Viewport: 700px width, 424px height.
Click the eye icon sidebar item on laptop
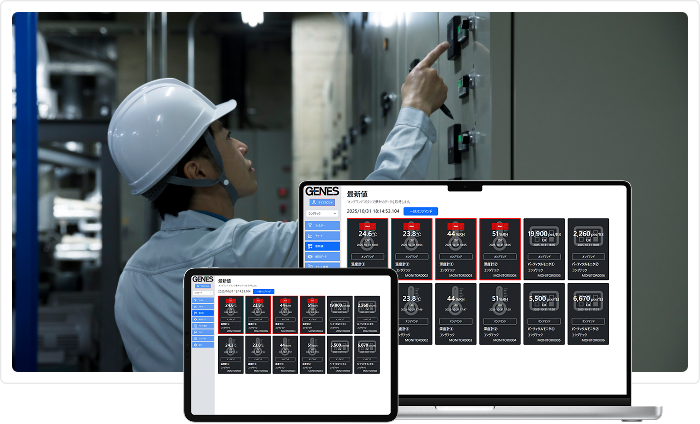[321, 256]
